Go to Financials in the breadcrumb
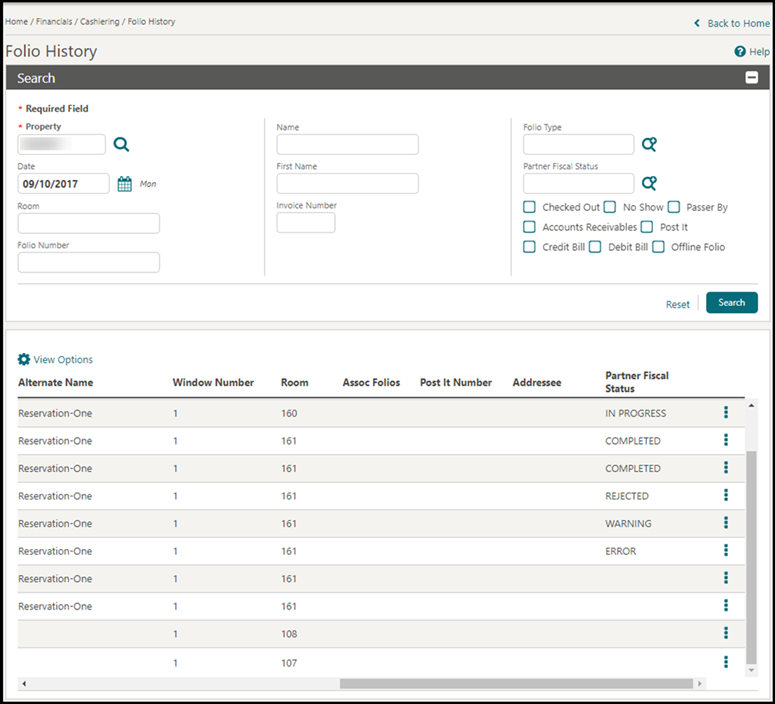 tap(54, 22)
